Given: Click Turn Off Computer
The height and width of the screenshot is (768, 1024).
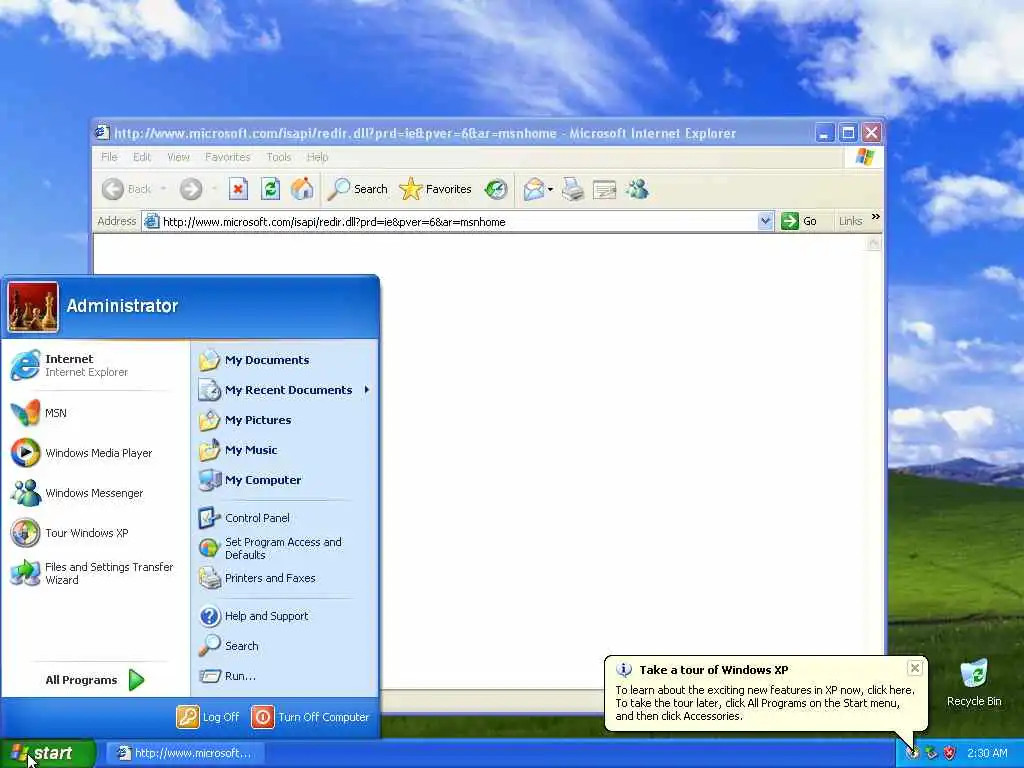Looking at the screenshot, I should click(311, 717).
